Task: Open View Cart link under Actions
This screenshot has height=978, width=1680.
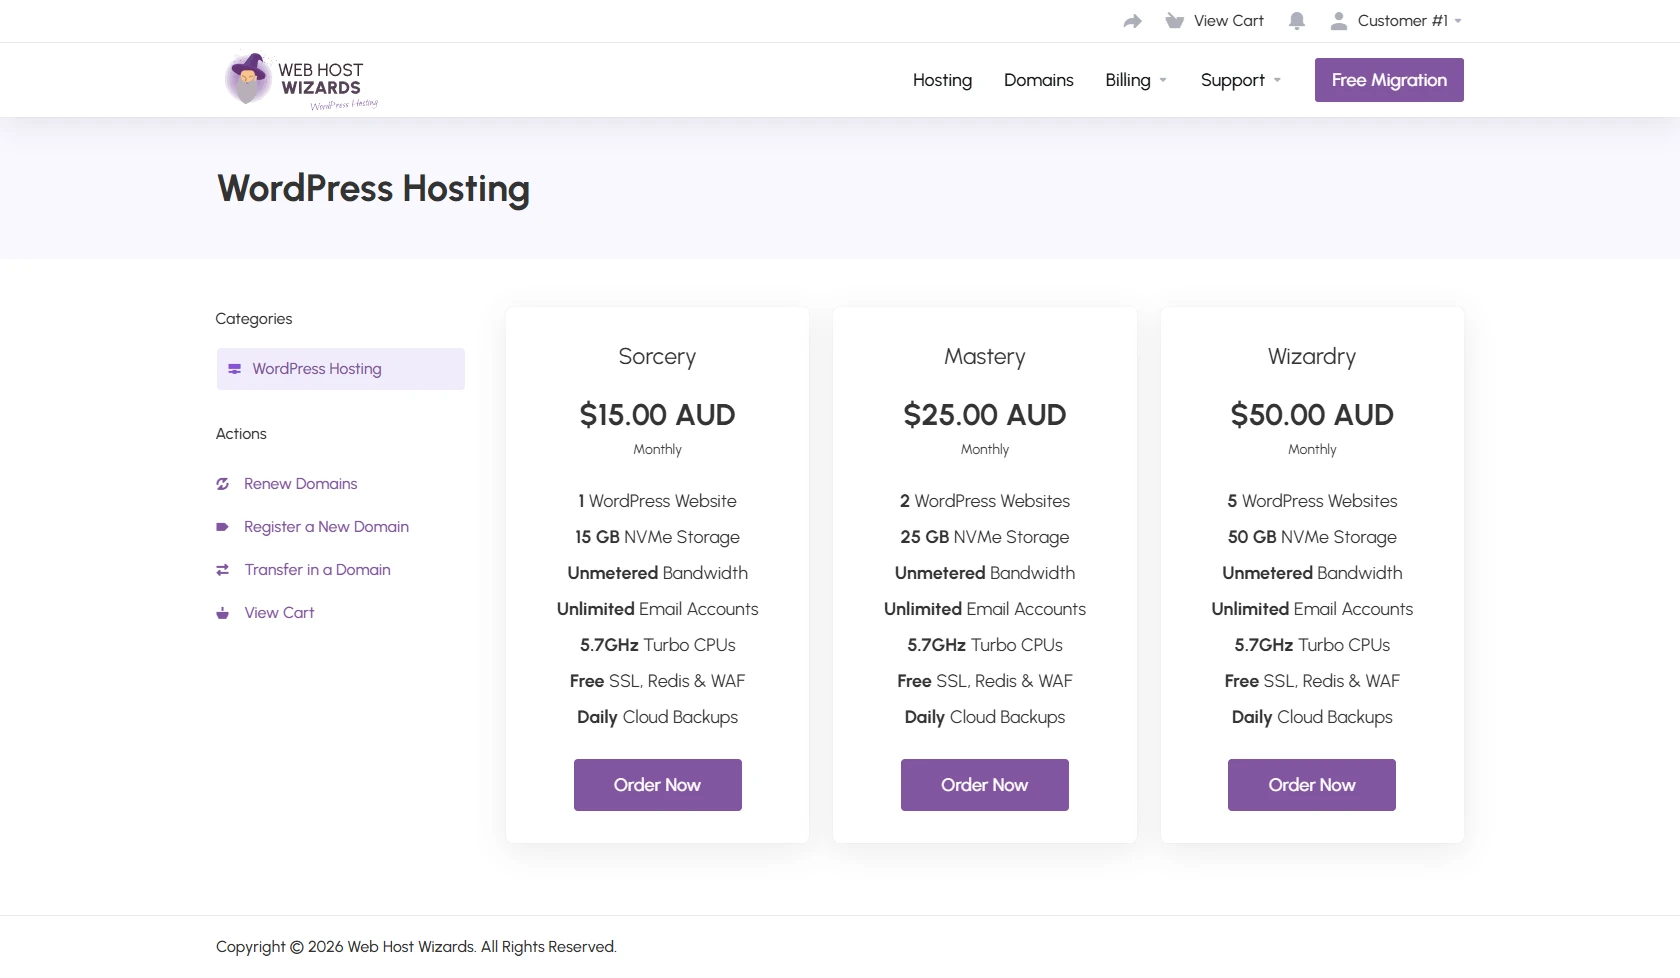Action: pos(279,613)
